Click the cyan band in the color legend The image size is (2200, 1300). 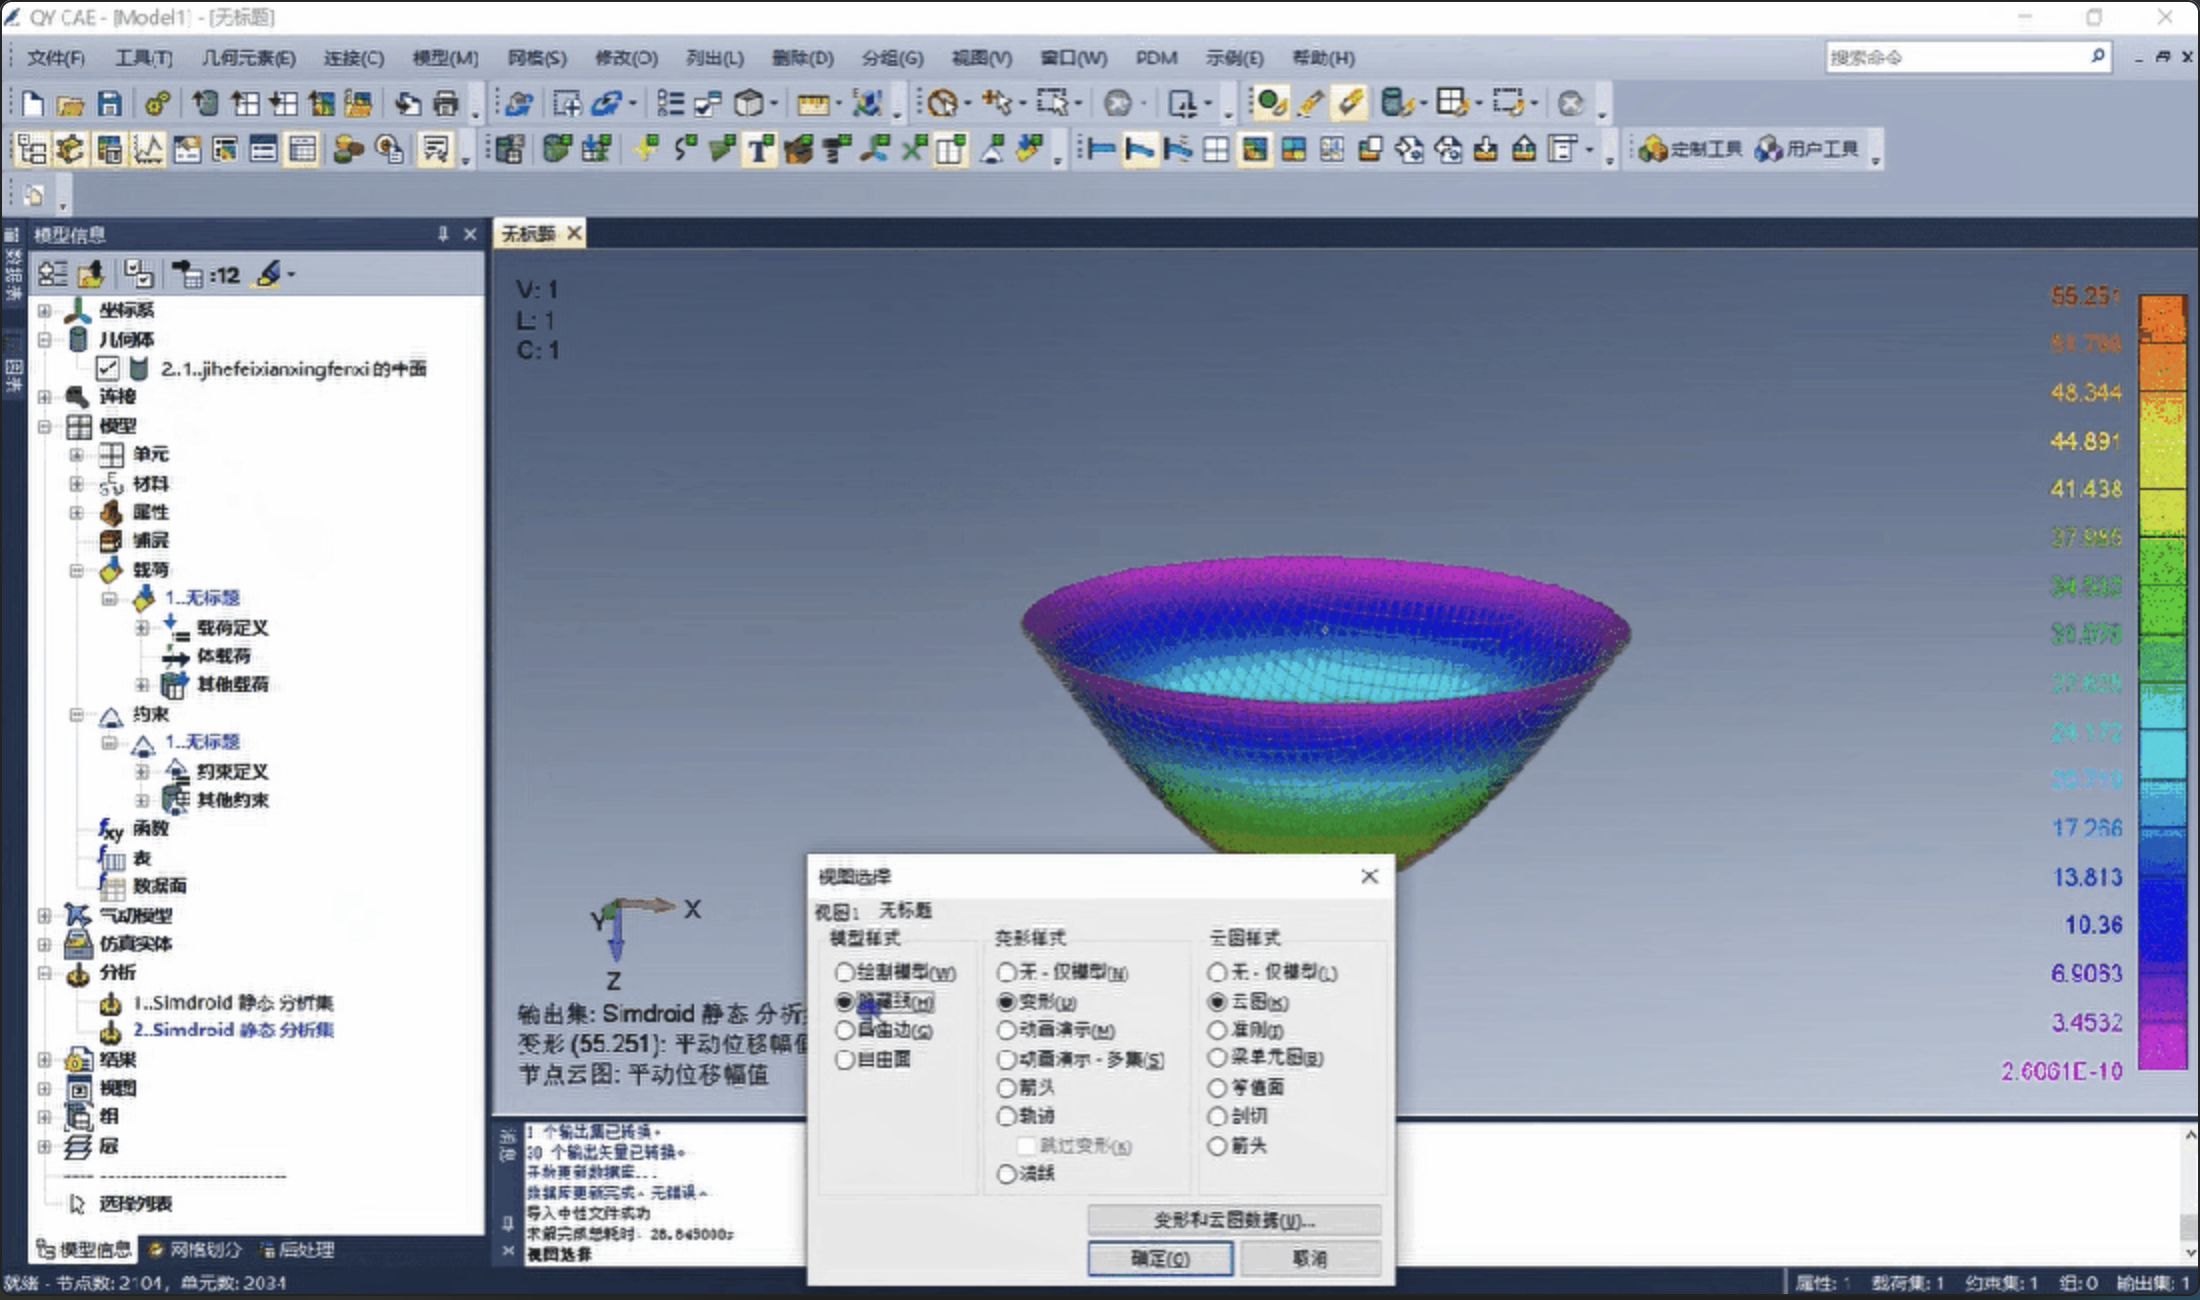click(2162, 755)
